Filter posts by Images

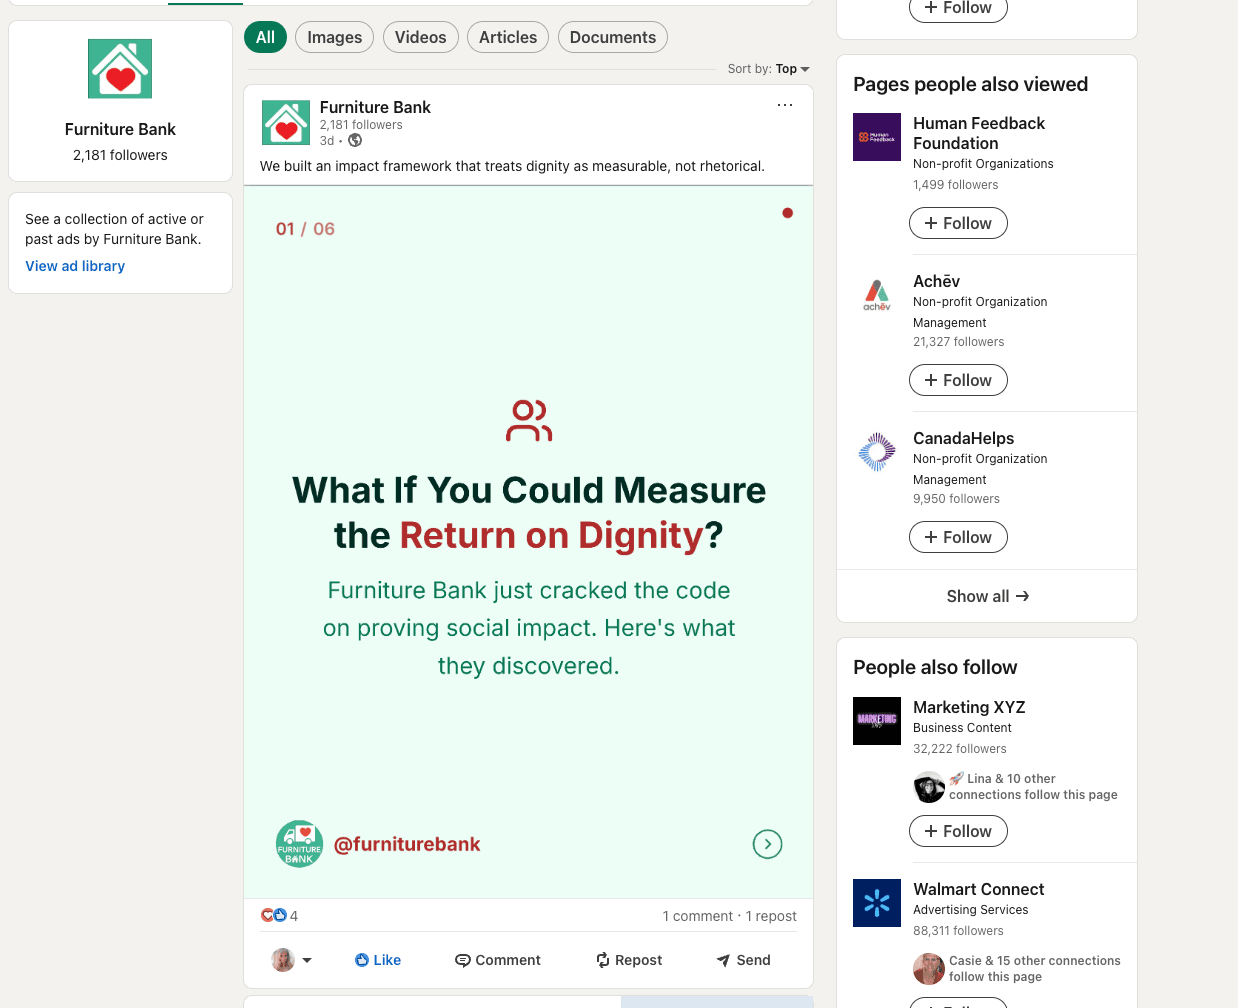tap(334, 37)
